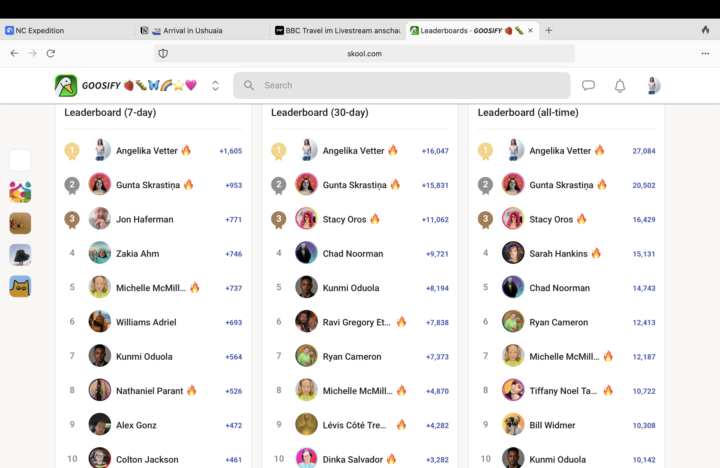The width and height of the screenshot is (720, 468).
Task: Open Kunmi Oduola in 30-day leaderboard
Action: [351, 288]
